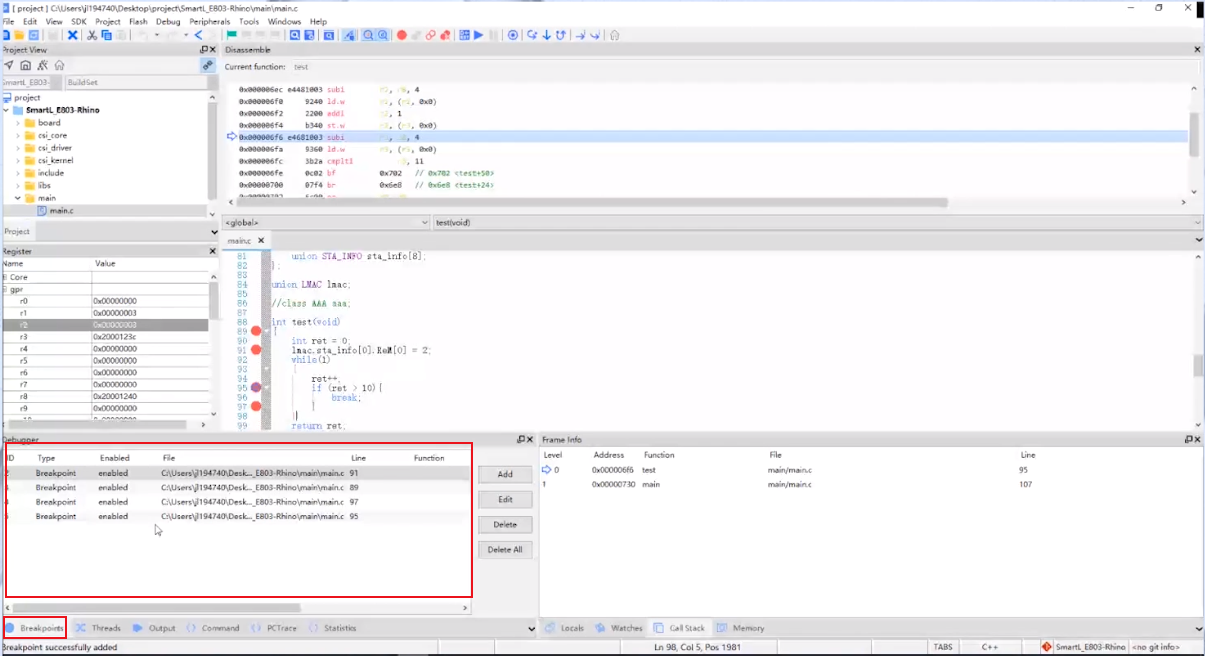This screenshot has height=656, width=1205.
Task: Click the find magnifier toolbar icon
Action: [x=294, y=35]
